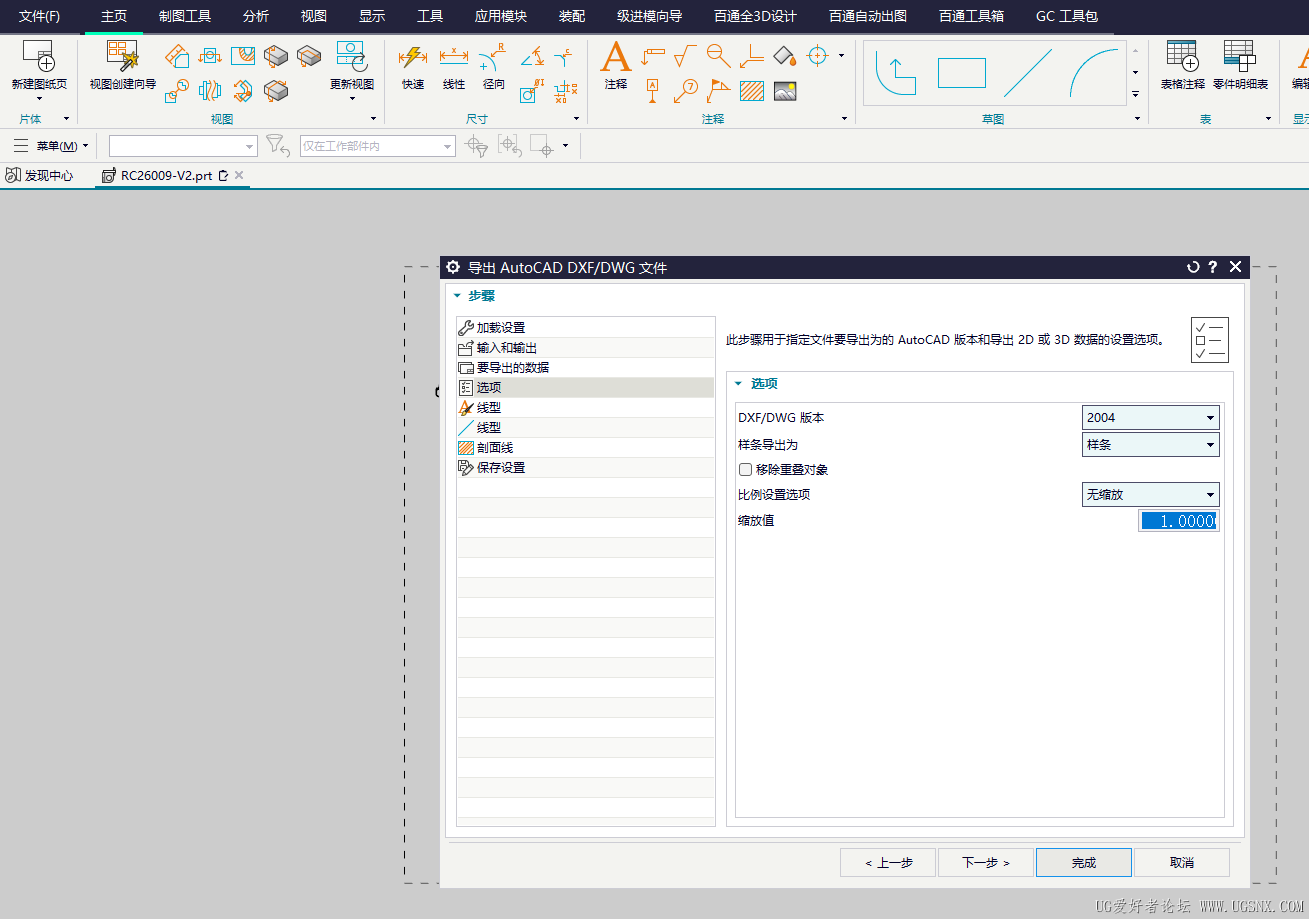
Task: Select the 输入和输出 step
Action: pyautogui.click(x=586, y=348)
